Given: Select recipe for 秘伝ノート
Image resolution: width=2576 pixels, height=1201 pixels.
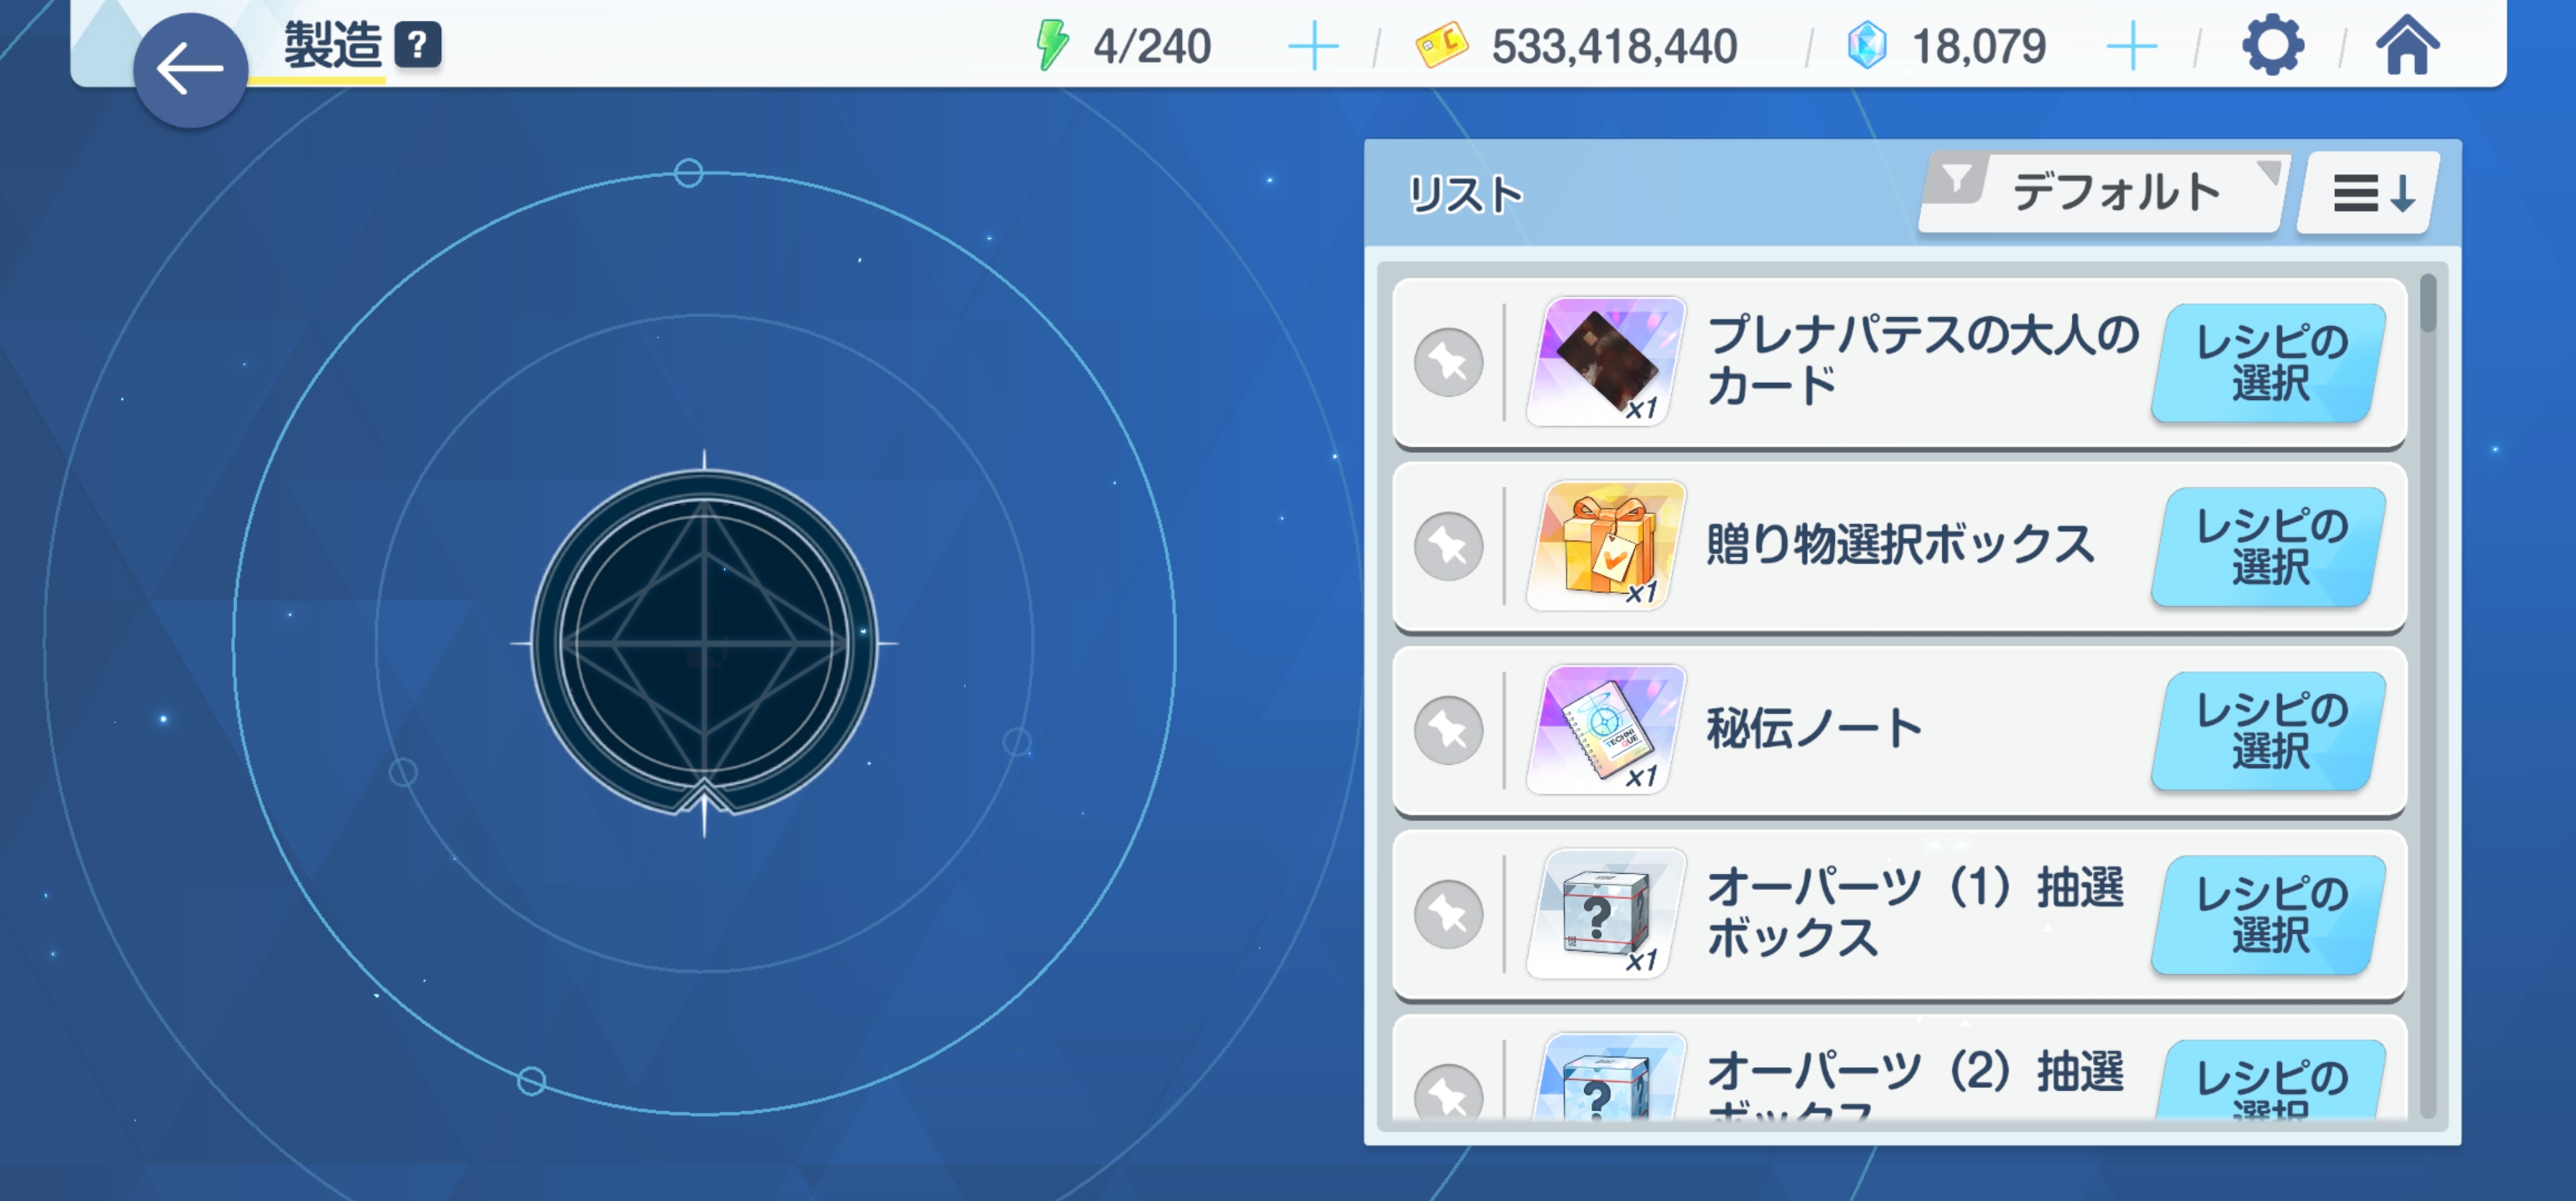Looking at the screenshot, I should (2269, 731).
